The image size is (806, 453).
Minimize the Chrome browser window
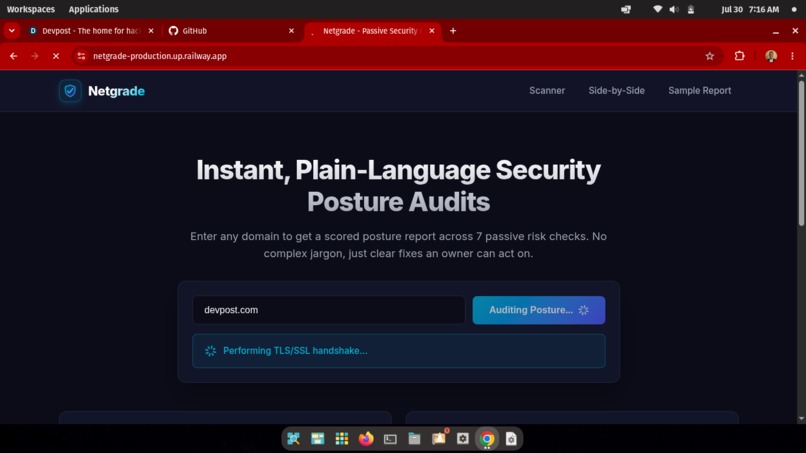pos(776,31)
